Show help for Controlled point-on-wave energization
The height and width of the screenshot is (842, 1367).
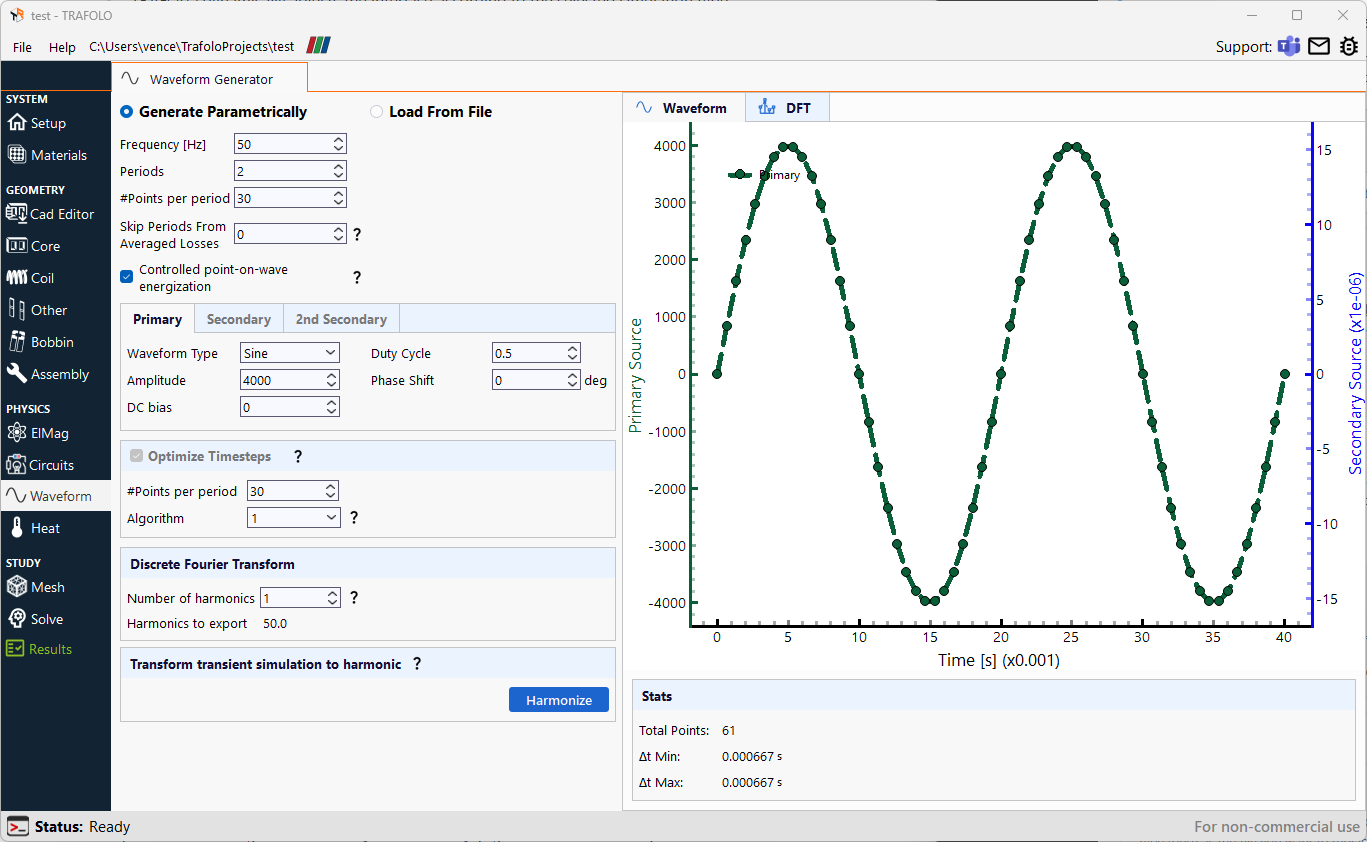coord(357,278)
